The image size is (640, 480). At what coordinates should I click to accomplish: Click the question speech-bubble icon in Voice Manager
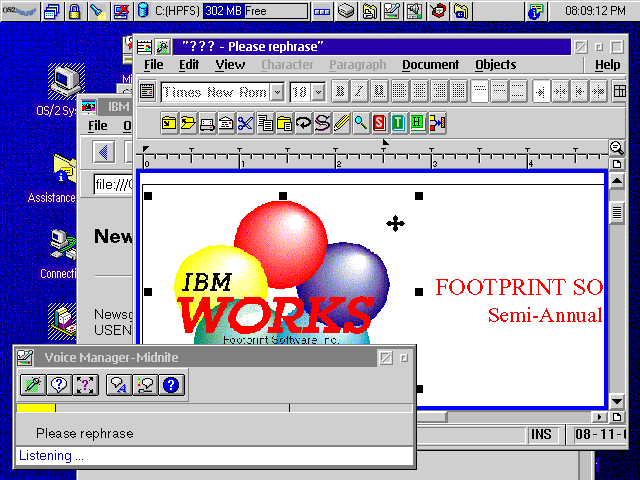pos(59,384)
